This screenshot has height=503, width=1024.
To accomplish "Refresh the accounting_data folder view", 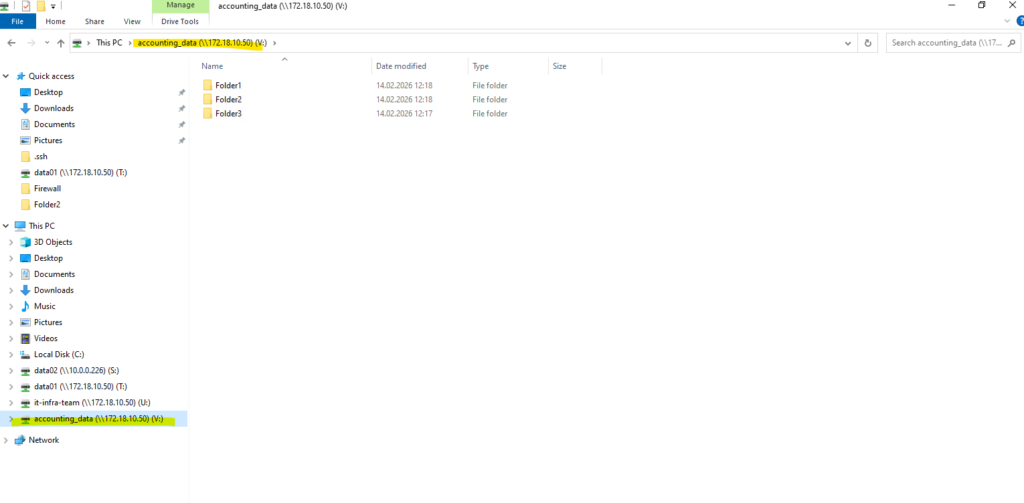I will coord(868,43).
